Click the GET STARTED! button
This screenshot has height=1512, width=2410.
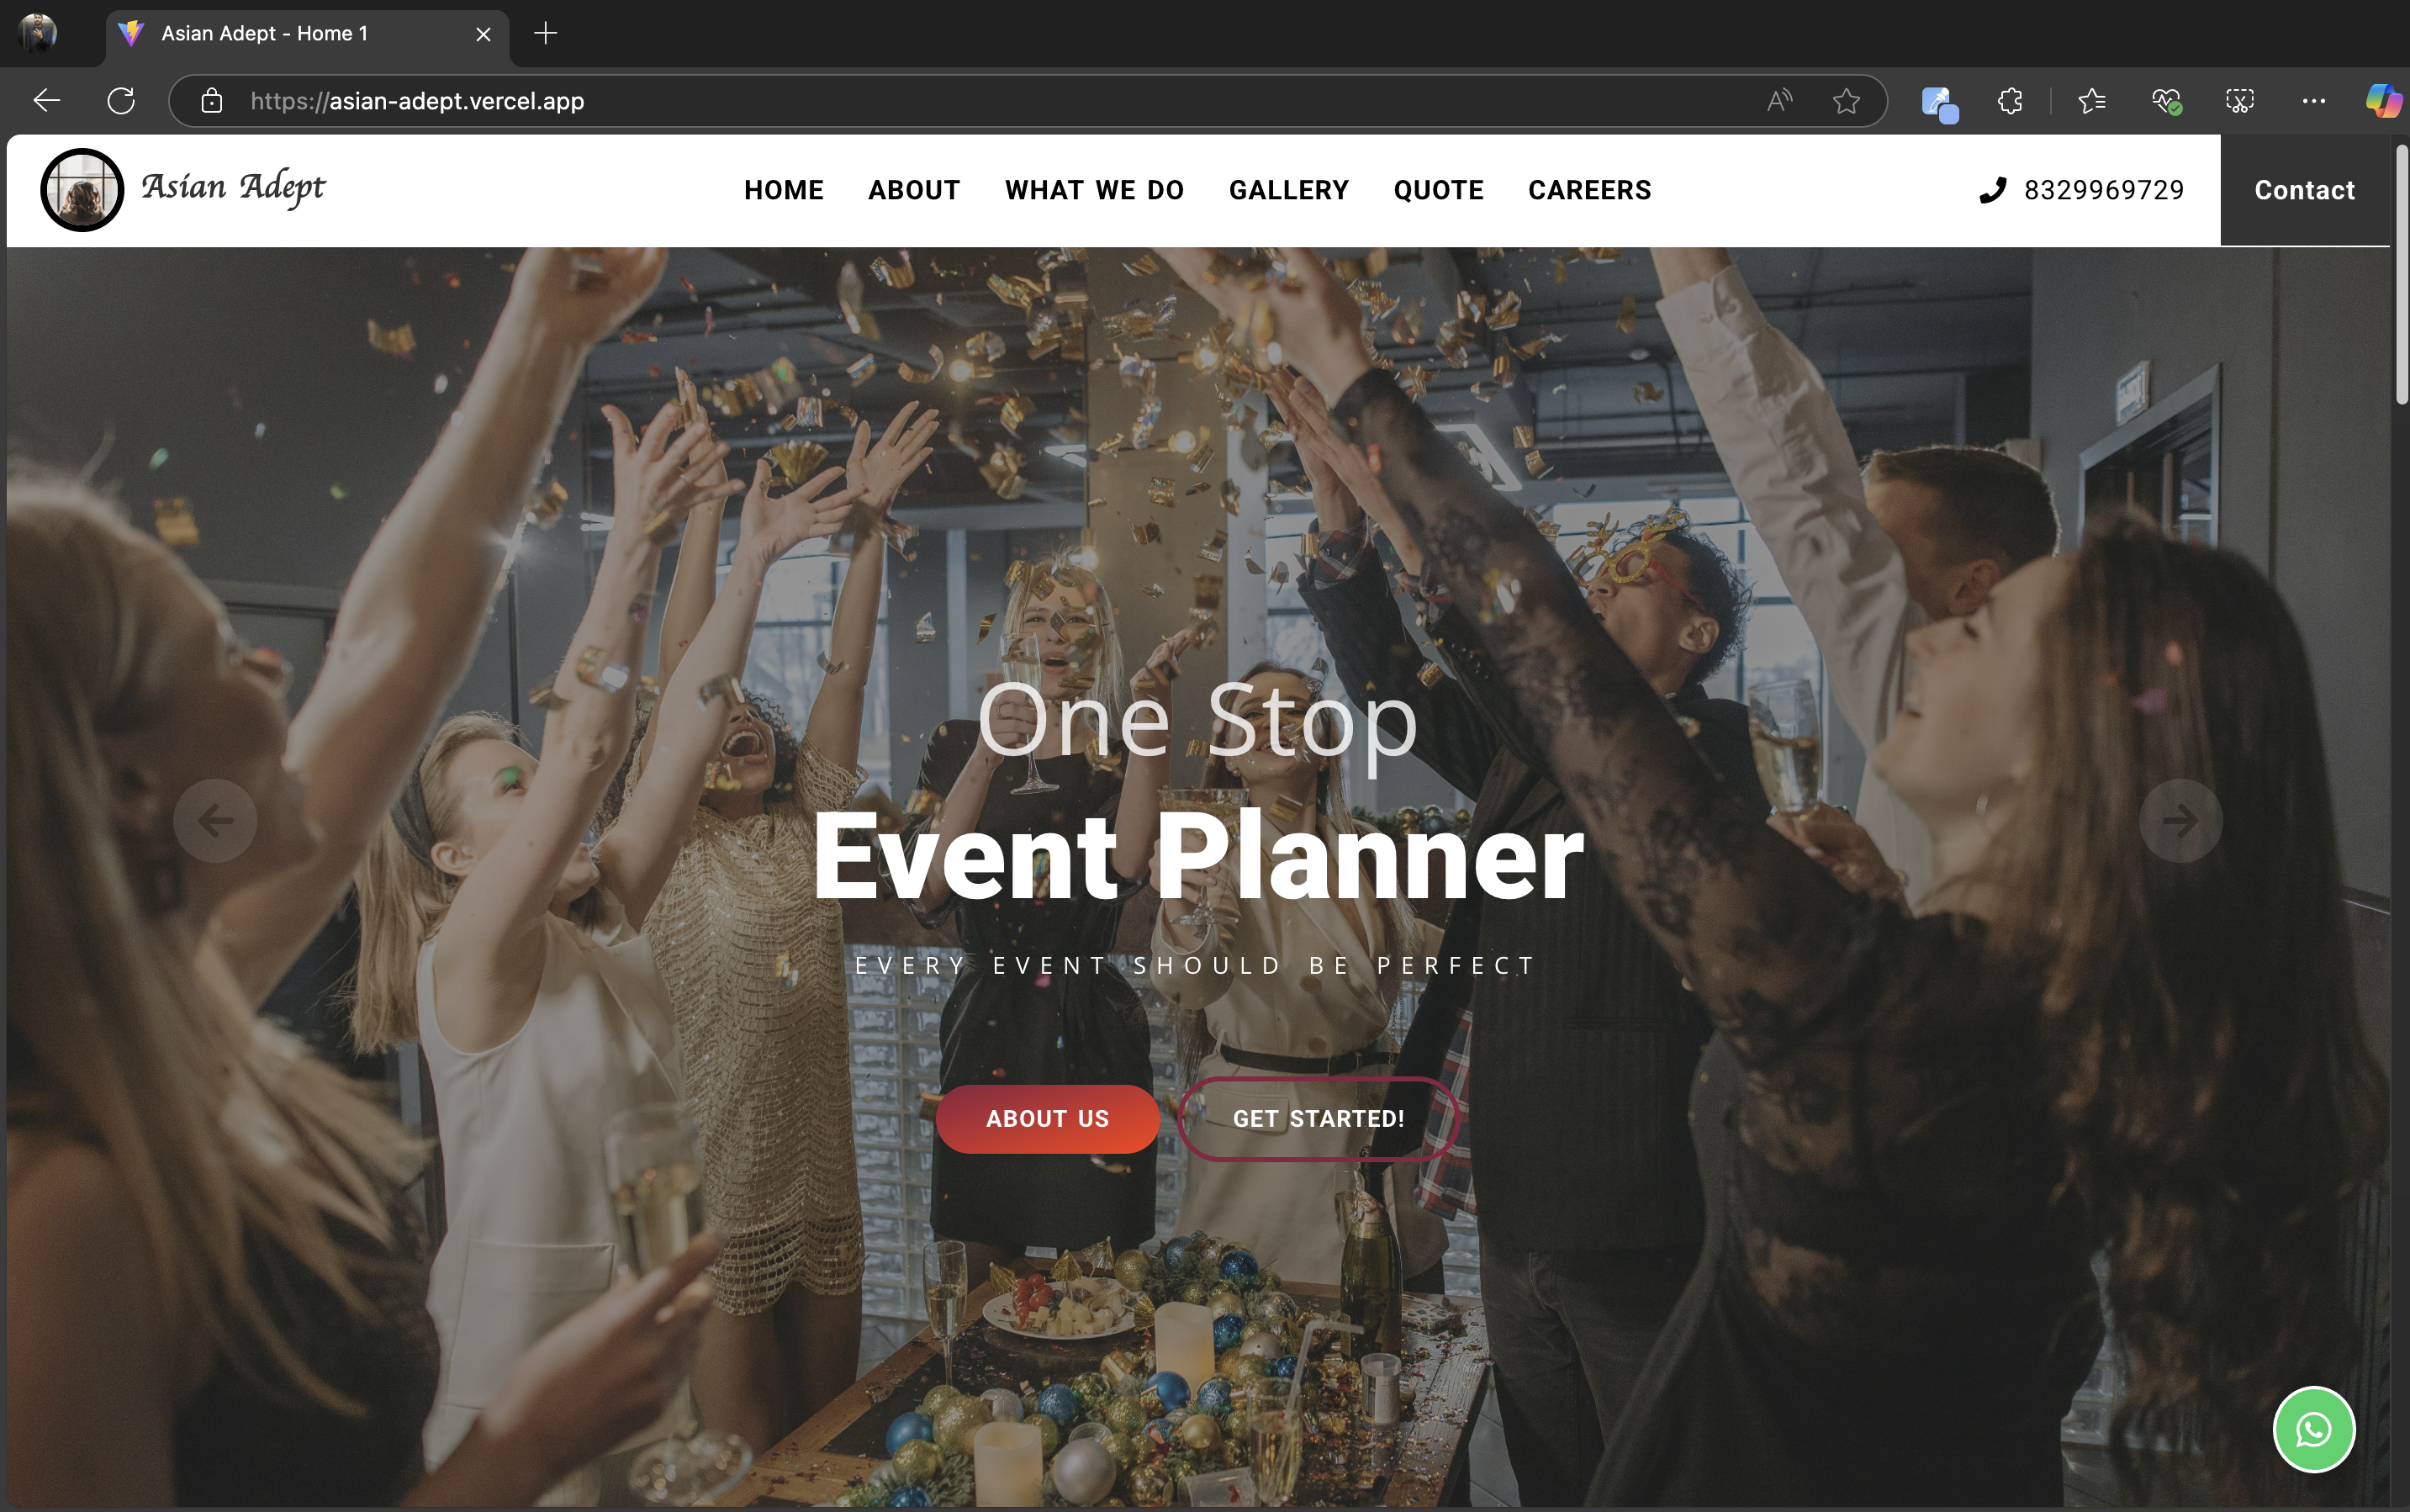point(1318,1119)
